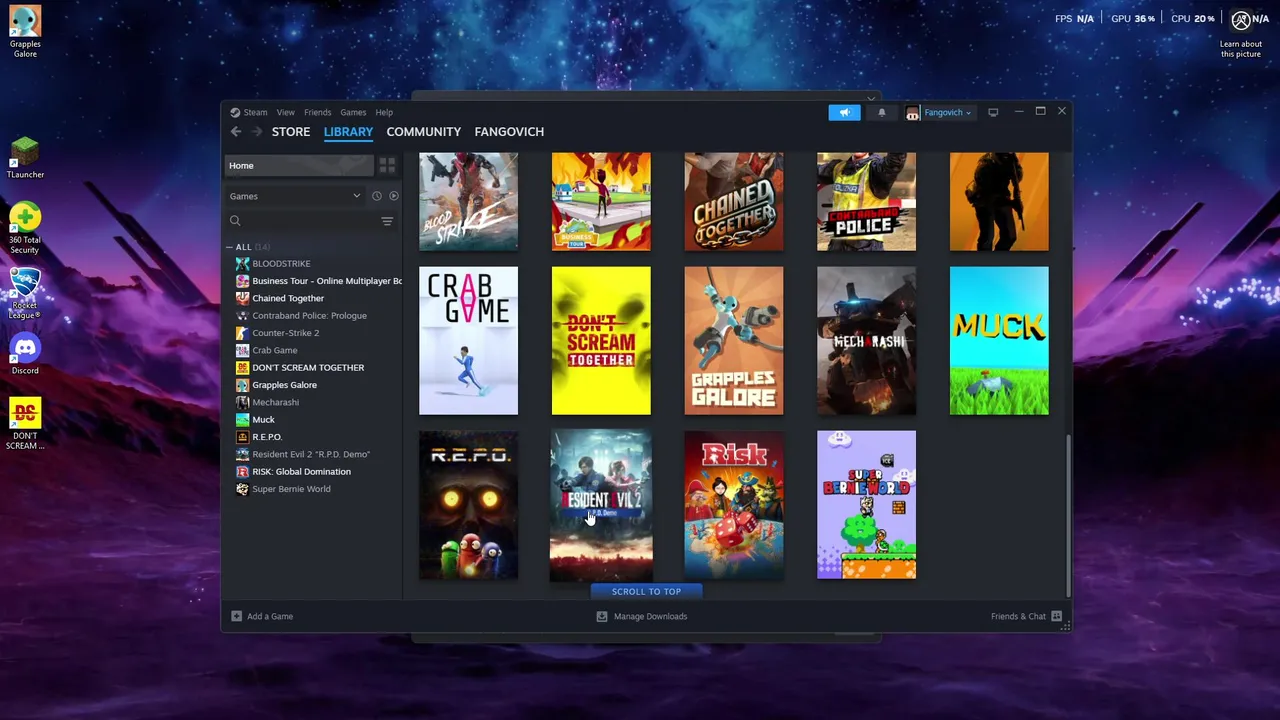1280x720 pixels.
Task: Select the R.E.P.O. cover thumbnail
Action: pos(468,505)
